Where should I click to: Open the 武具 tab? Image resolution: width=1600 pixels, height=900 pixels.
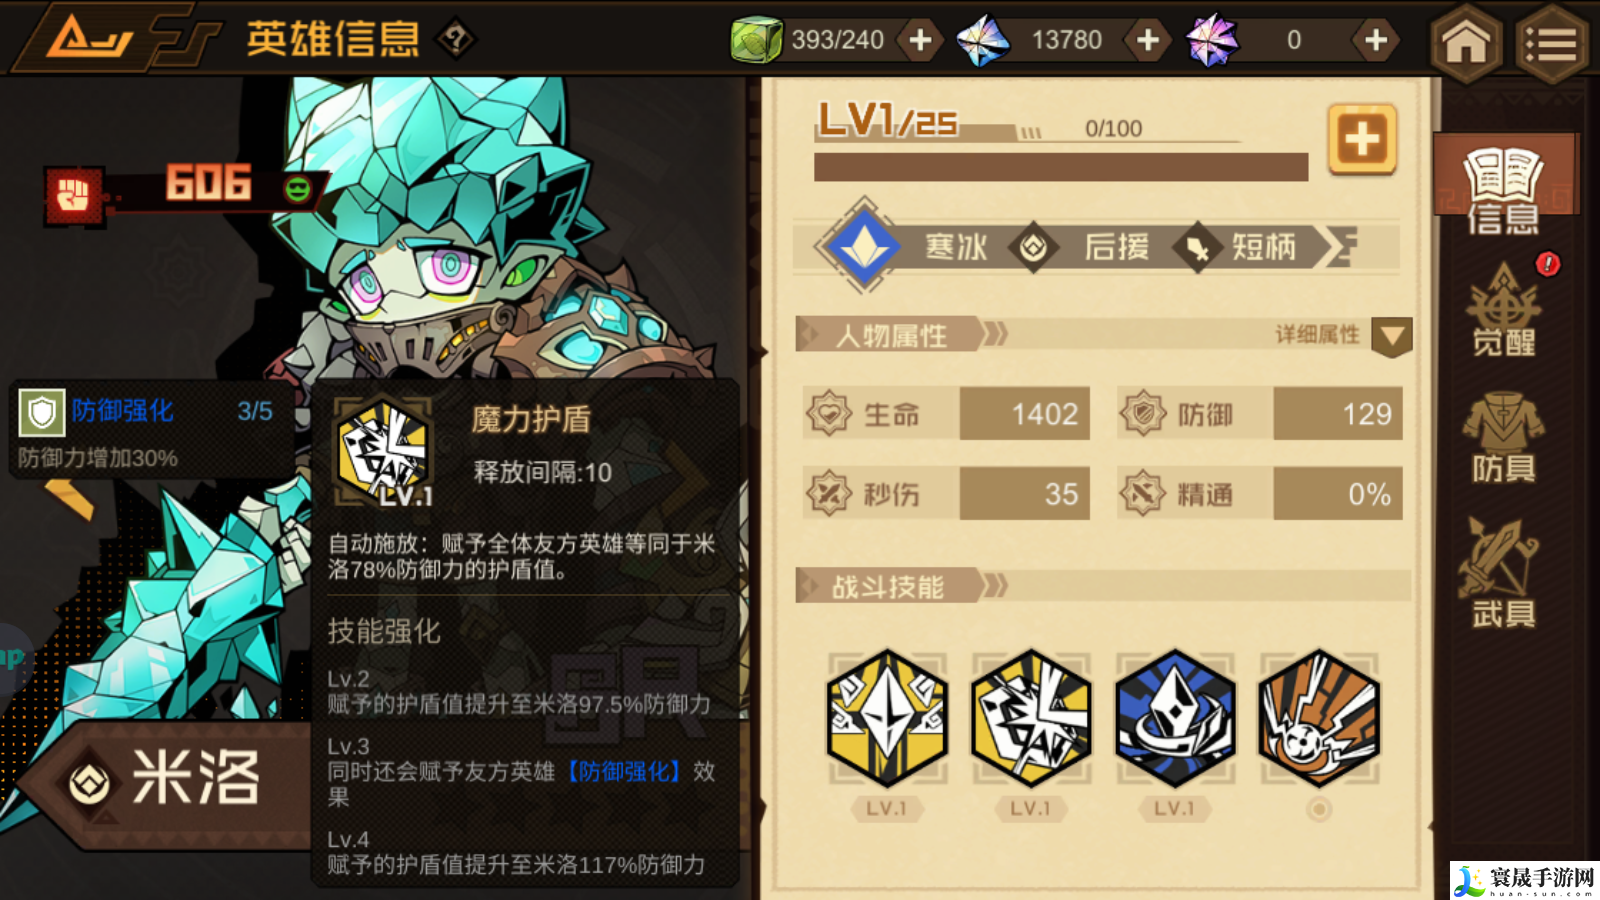point(1503,574)
